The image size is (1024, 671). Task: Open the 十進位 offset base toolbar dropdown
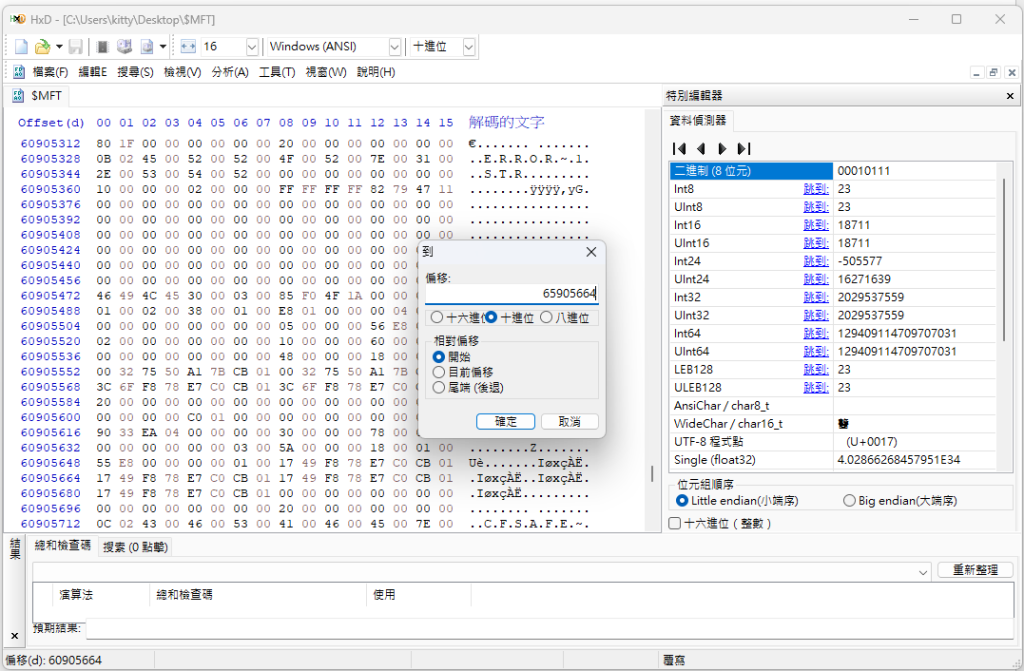tap(468, 46)
